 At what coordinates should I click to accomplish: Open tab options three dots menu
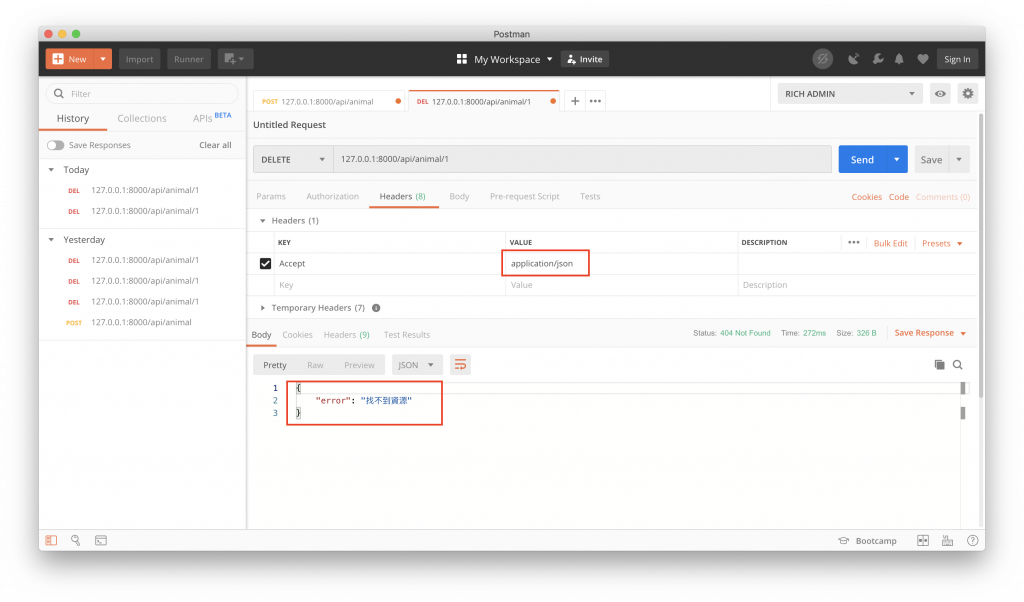[595, 101]
